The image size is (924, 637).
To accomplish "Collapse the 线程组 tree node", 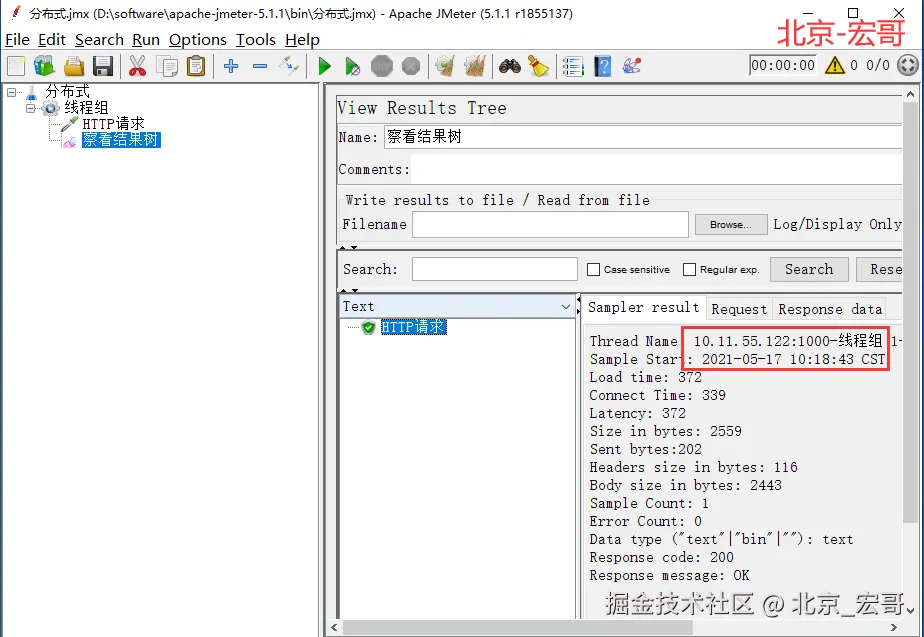I will tap(30, 108).
